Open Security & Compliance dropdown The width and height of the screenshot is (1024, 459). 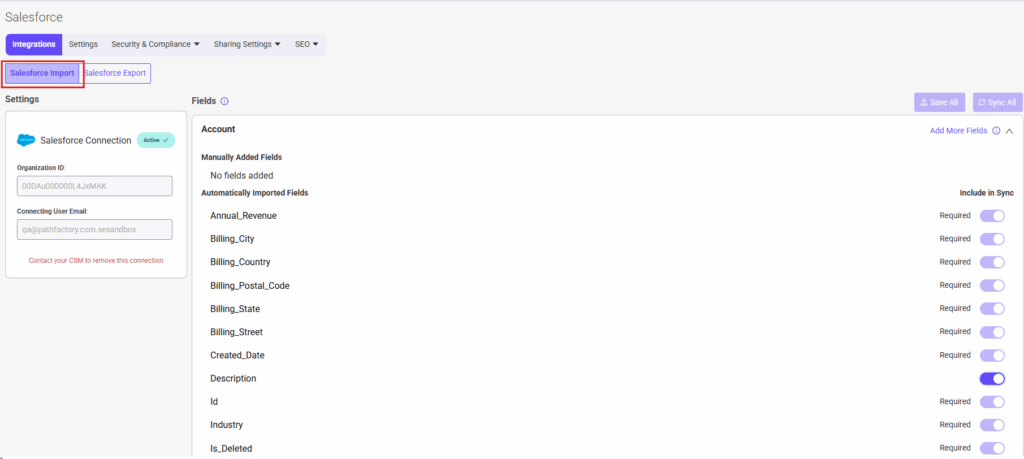[155, 44]
